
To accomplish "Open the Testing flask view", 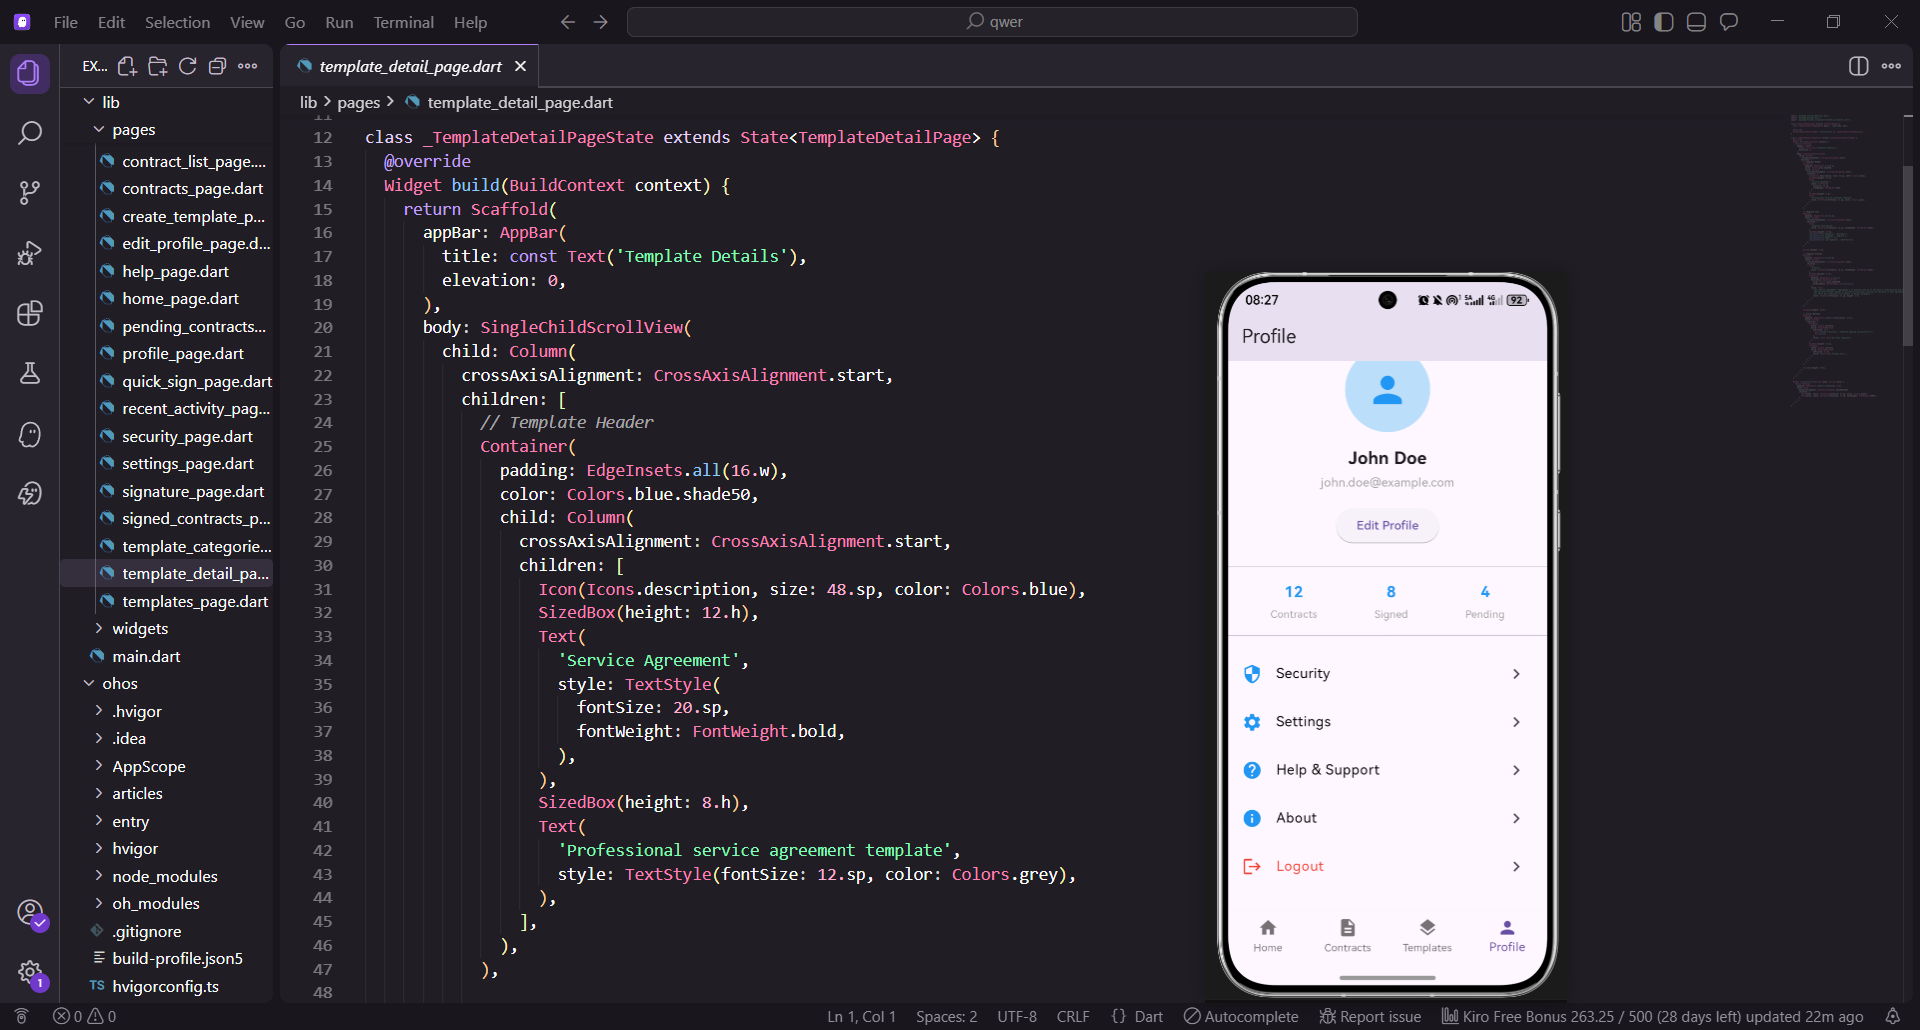I will point(30,373).
